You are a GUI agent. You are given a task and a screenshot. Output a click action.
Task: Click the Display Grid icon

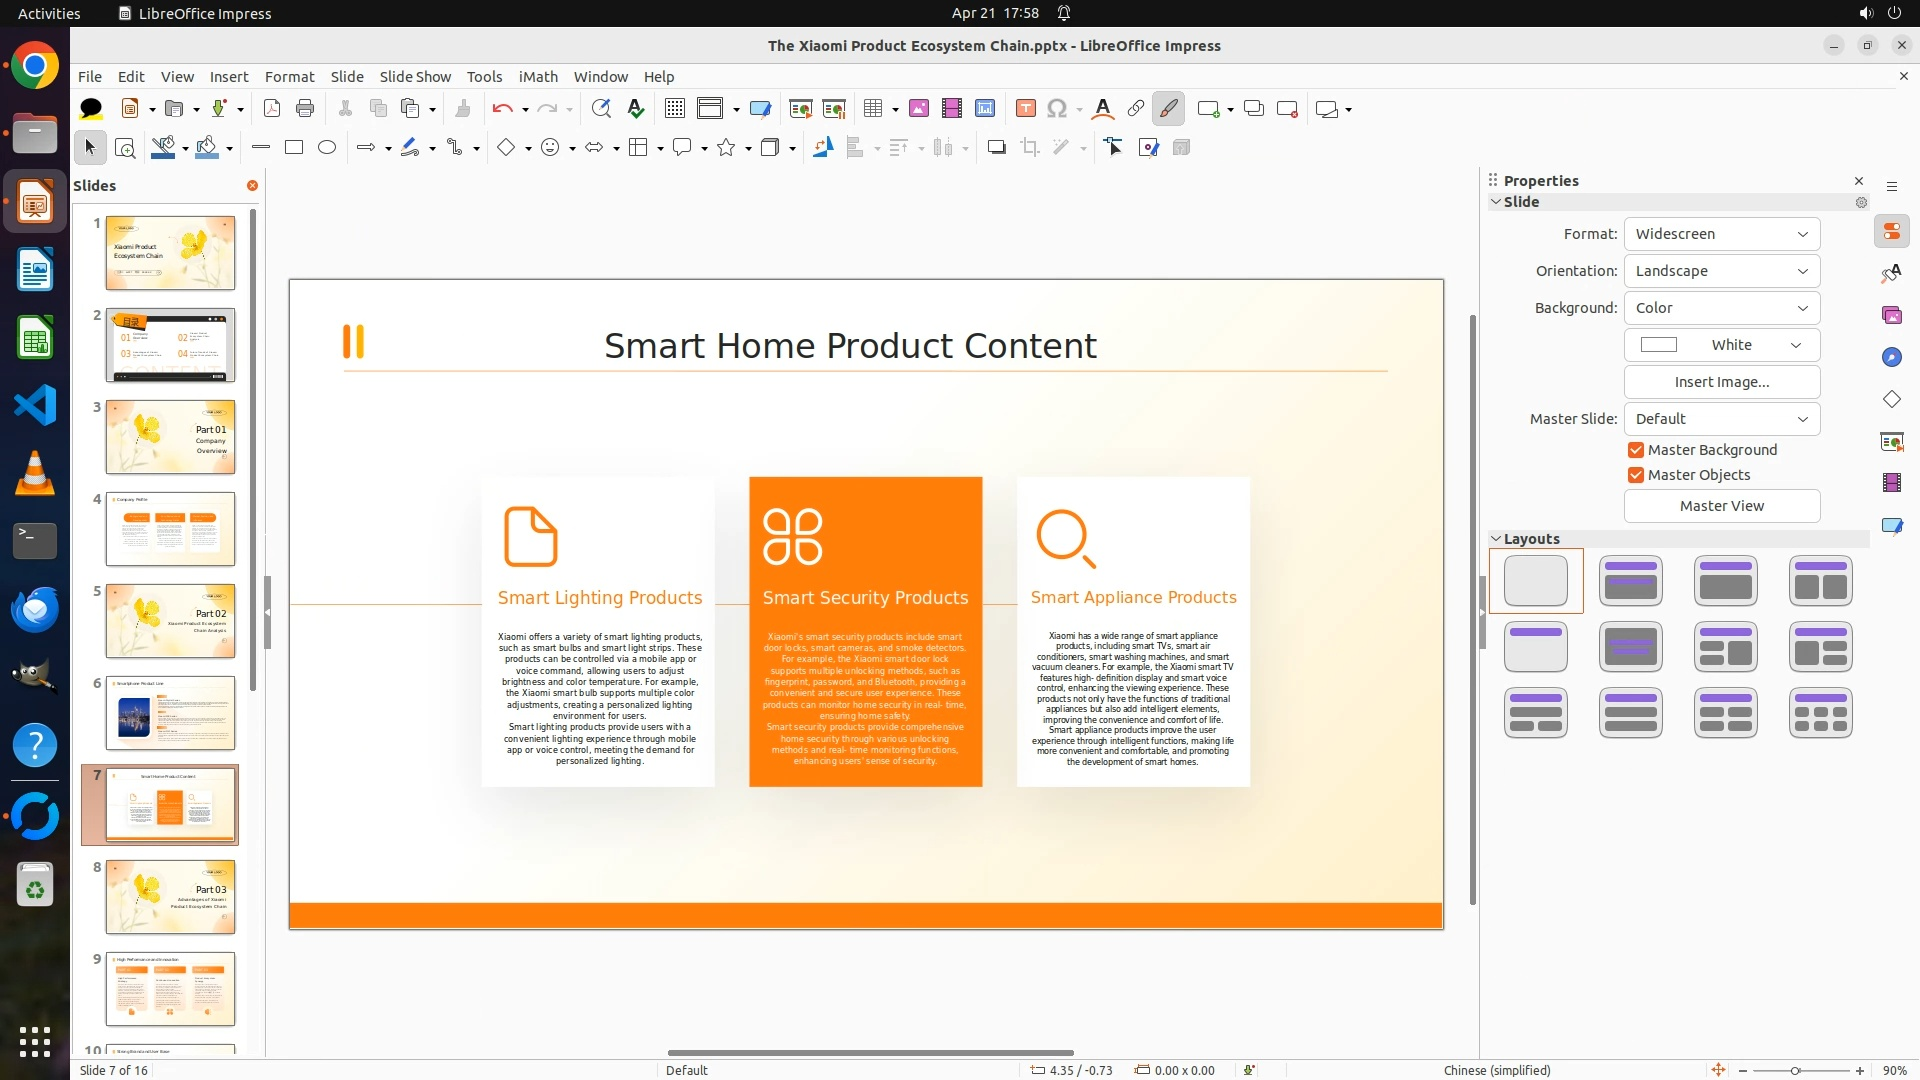click(675, 109)
